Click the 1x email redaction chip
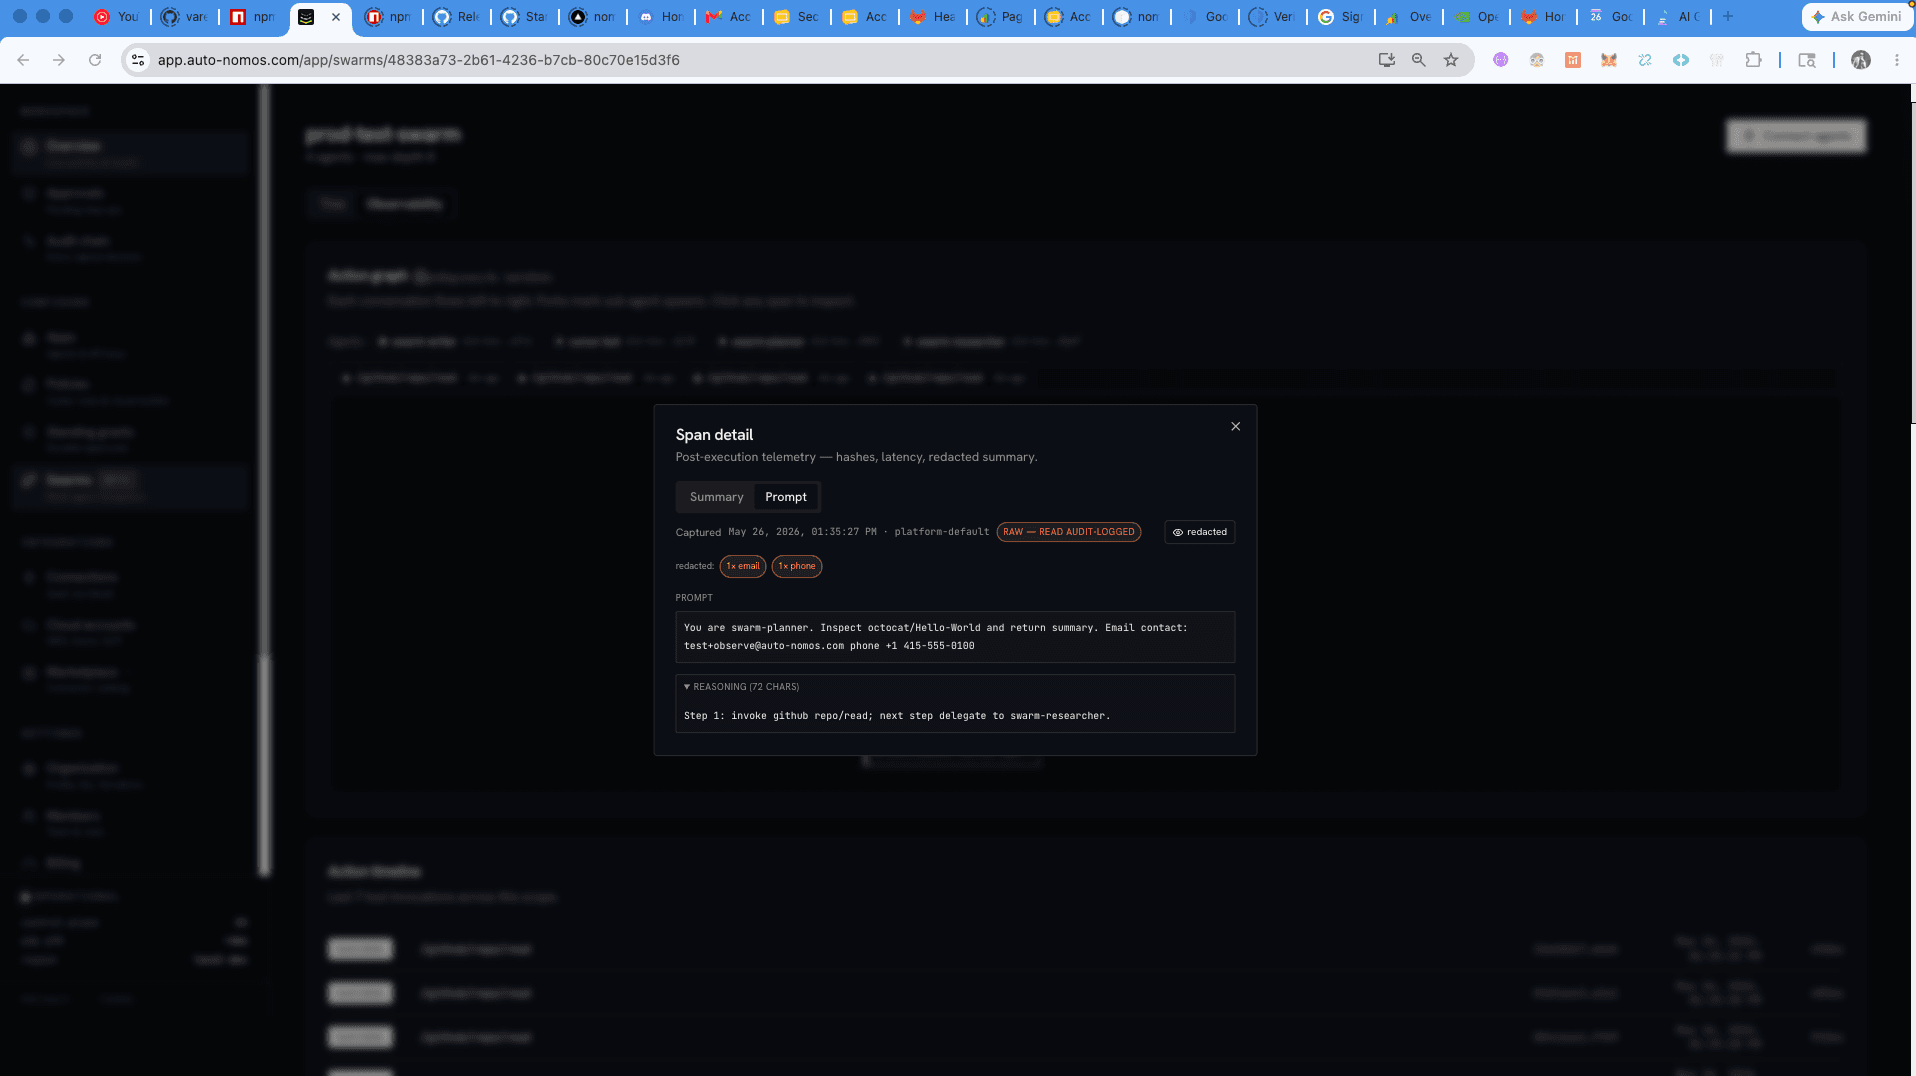Screen dimensions: 1916x1076 (742, 566)
